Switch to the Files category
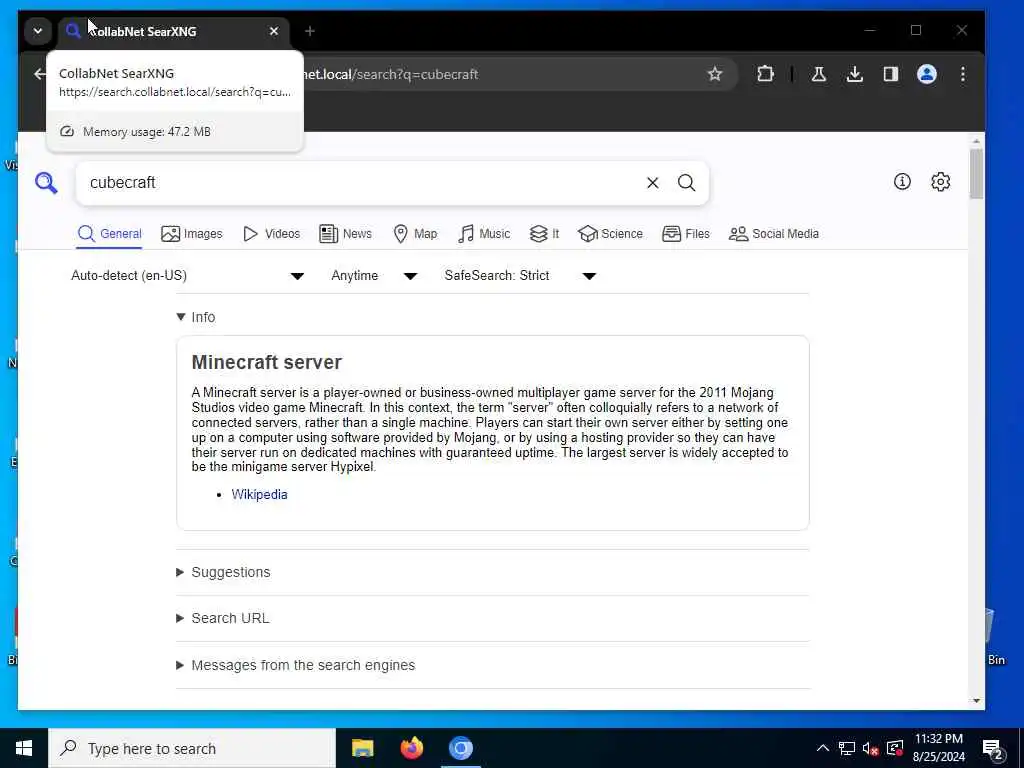Image resolution: width=1024 pixels, height=768 pixels. click(x=686, y=234)
